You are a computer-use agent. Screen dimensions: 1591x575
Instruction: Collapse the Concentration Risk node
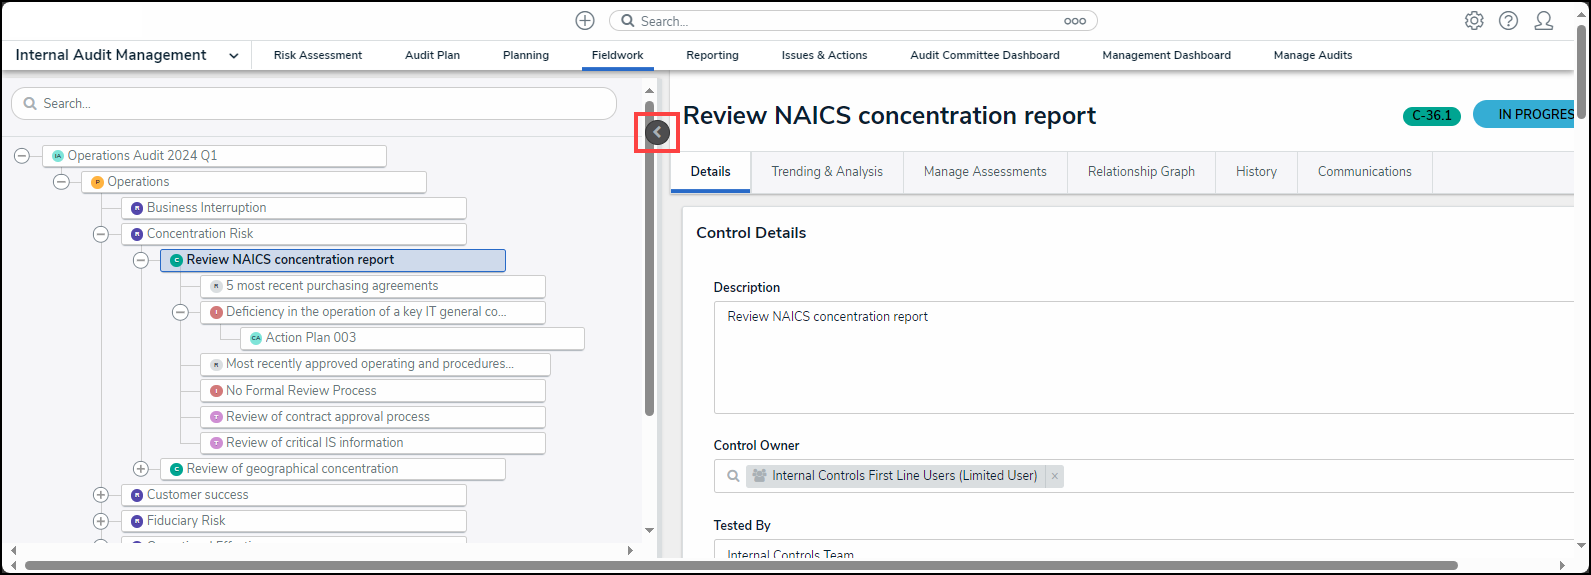point(101,234)
